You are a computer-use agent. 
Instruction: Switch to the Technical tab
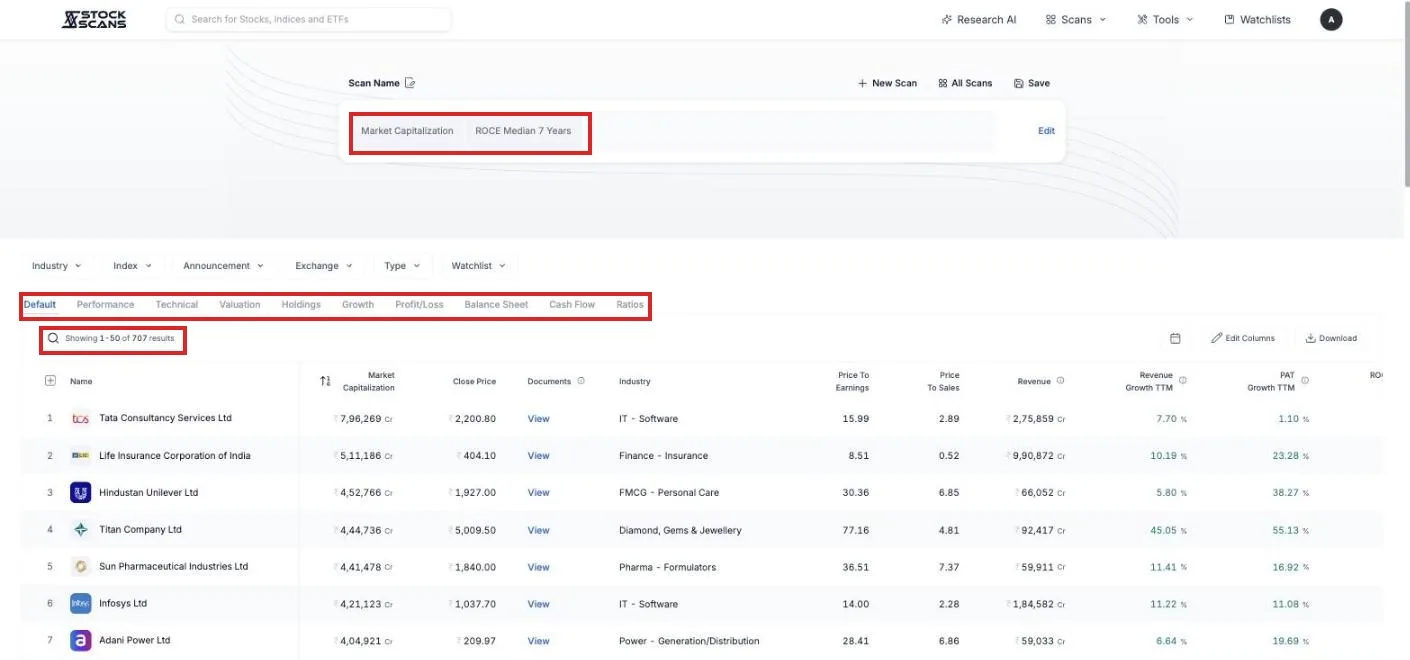[177, 304]
